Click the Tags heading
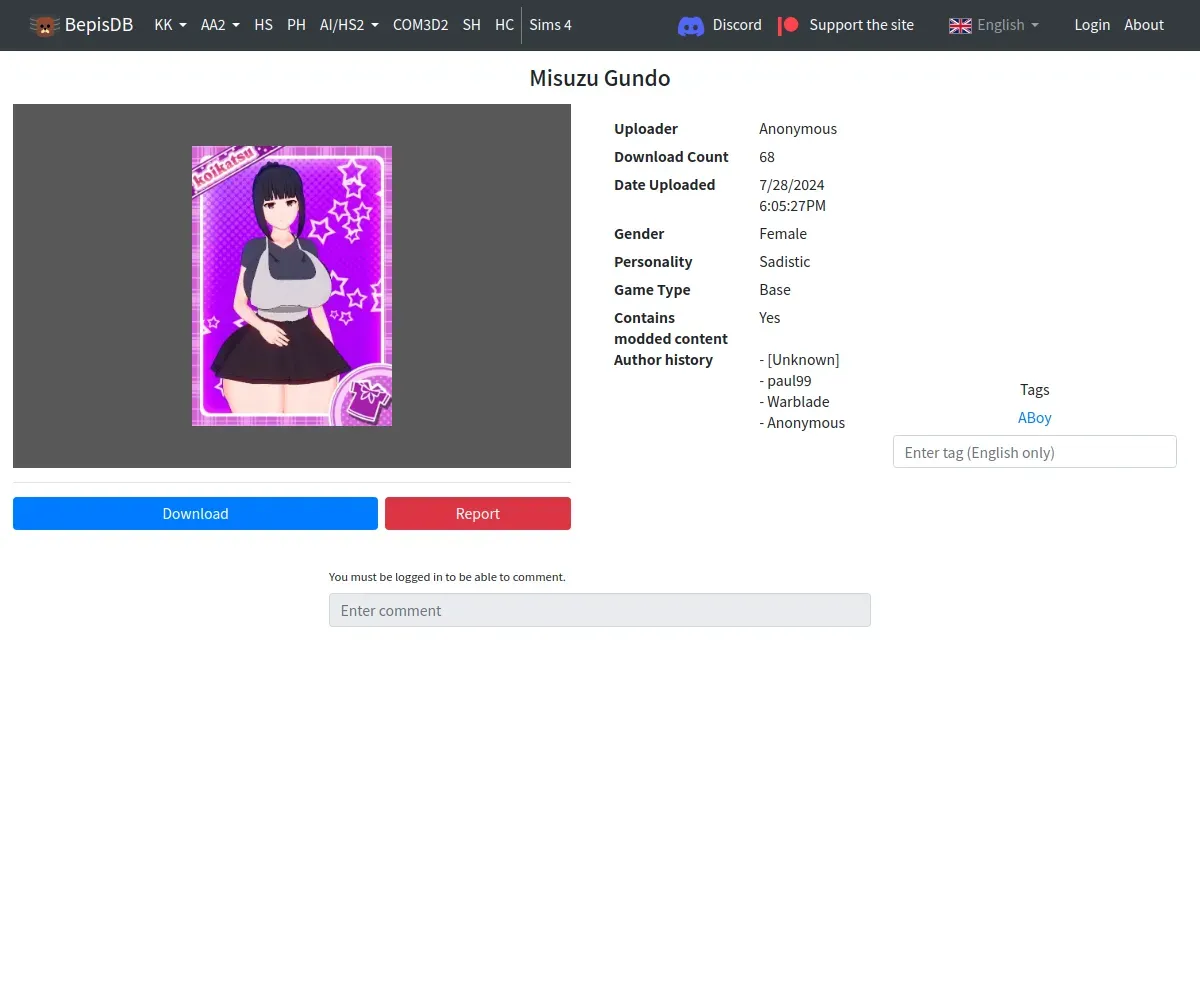 coord(1035,390)
